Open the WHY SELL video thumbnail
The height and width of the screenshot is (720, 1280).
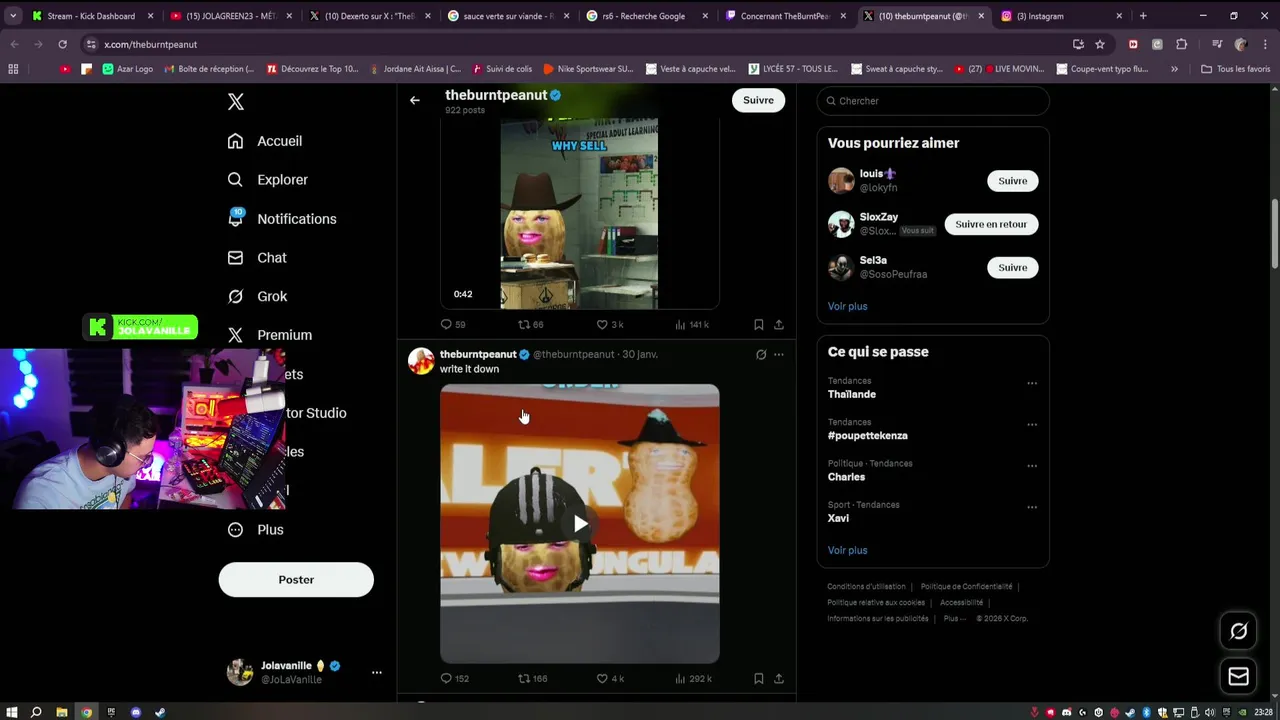(580, 213)
